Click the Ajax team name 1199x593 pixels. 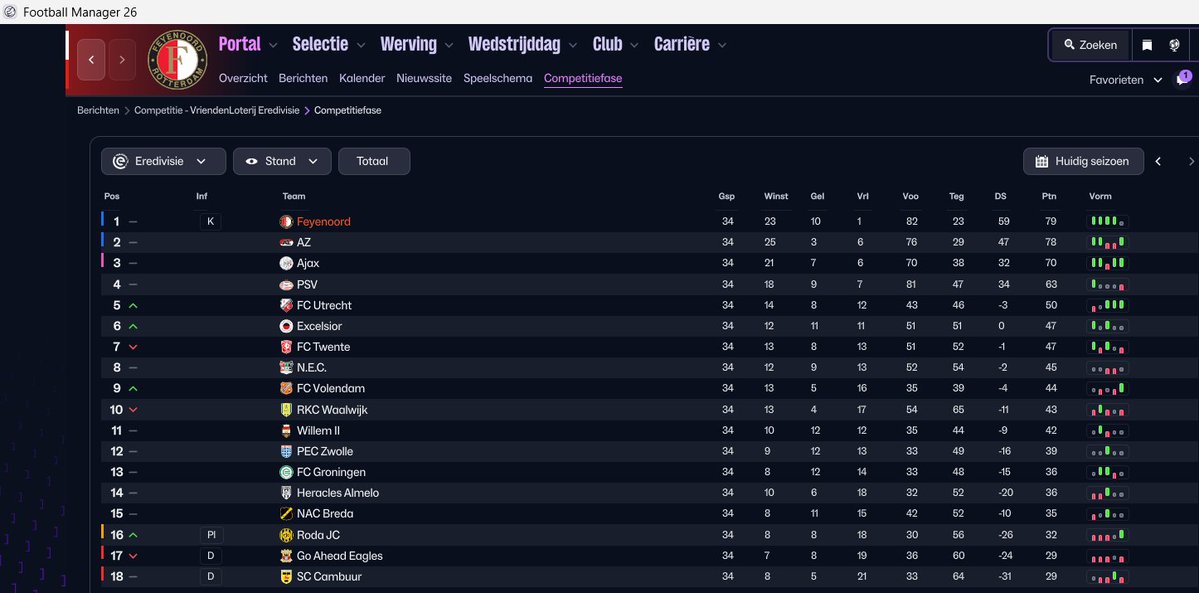pos(308,263)
